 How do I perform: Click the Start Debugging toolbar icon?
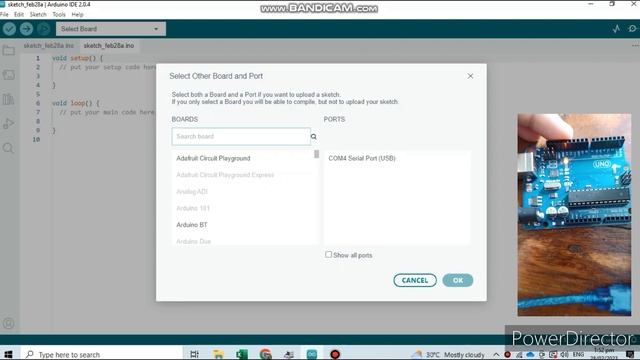(x=44, y=29)
